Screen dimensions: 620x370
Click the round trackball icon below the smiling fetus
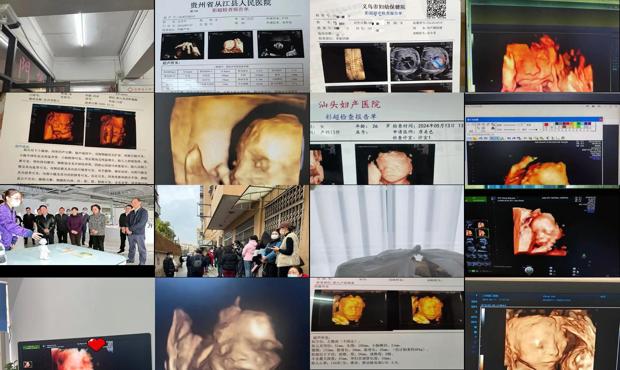pos(529,270)
